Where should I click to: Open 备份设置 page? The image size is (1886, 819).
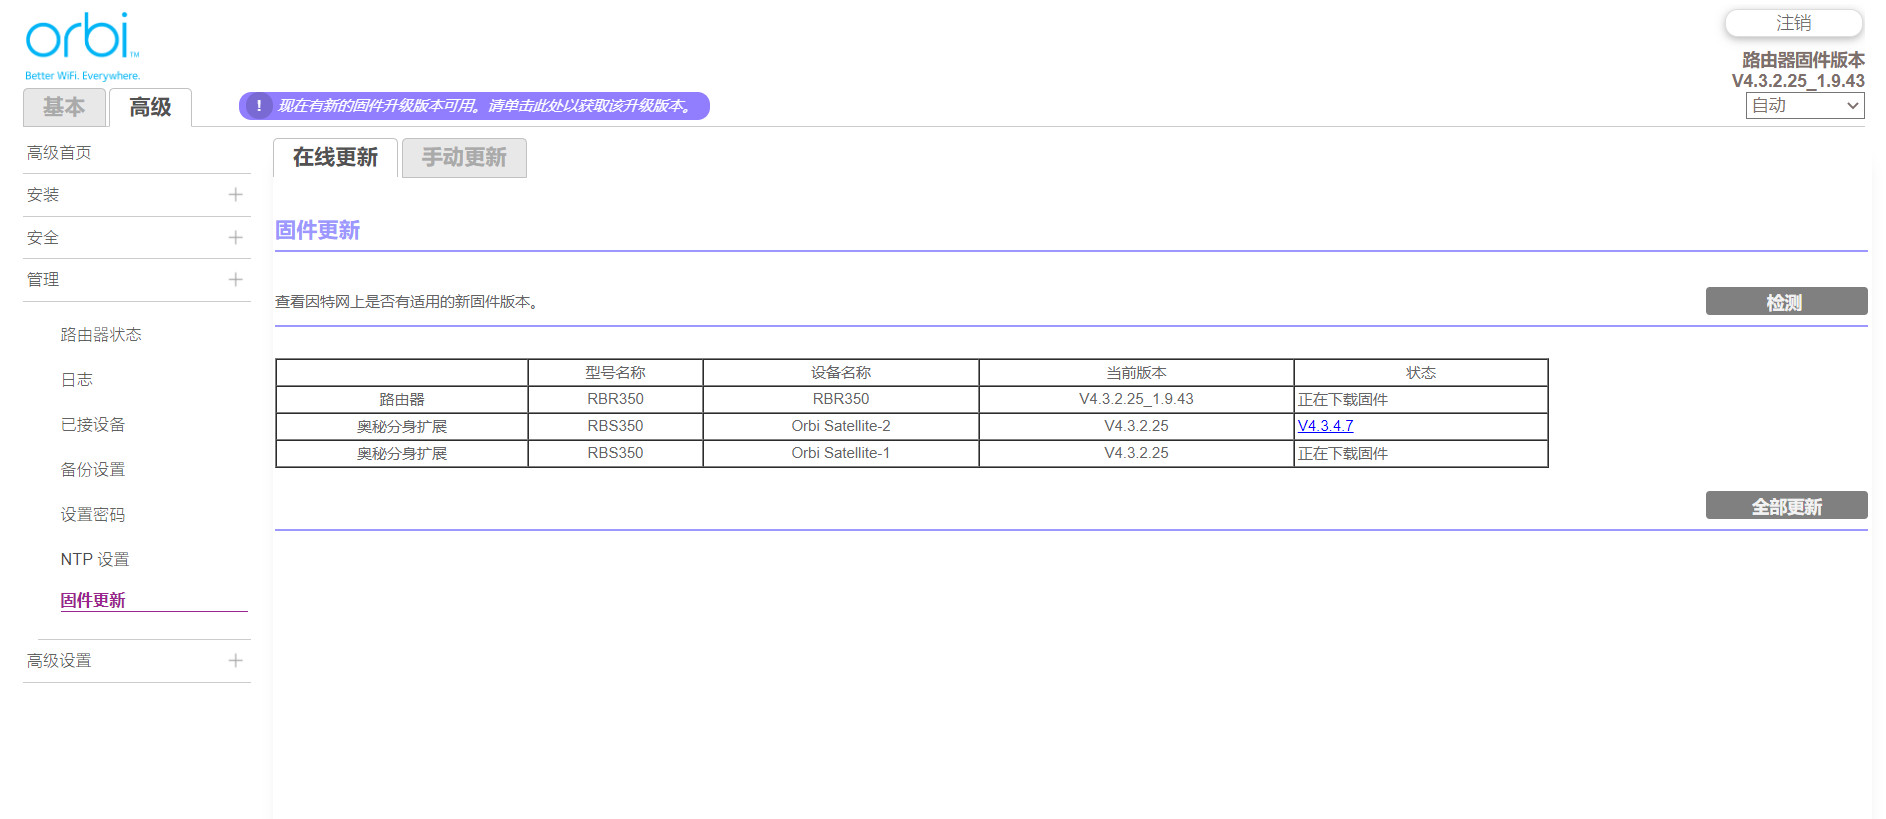coord(93,470)
